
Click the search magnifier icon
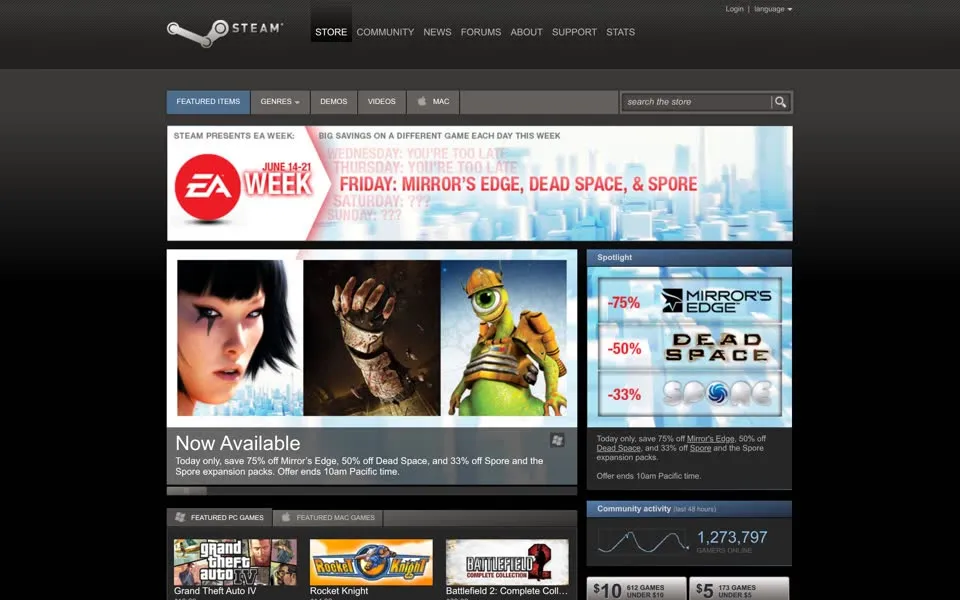[780, 102]
